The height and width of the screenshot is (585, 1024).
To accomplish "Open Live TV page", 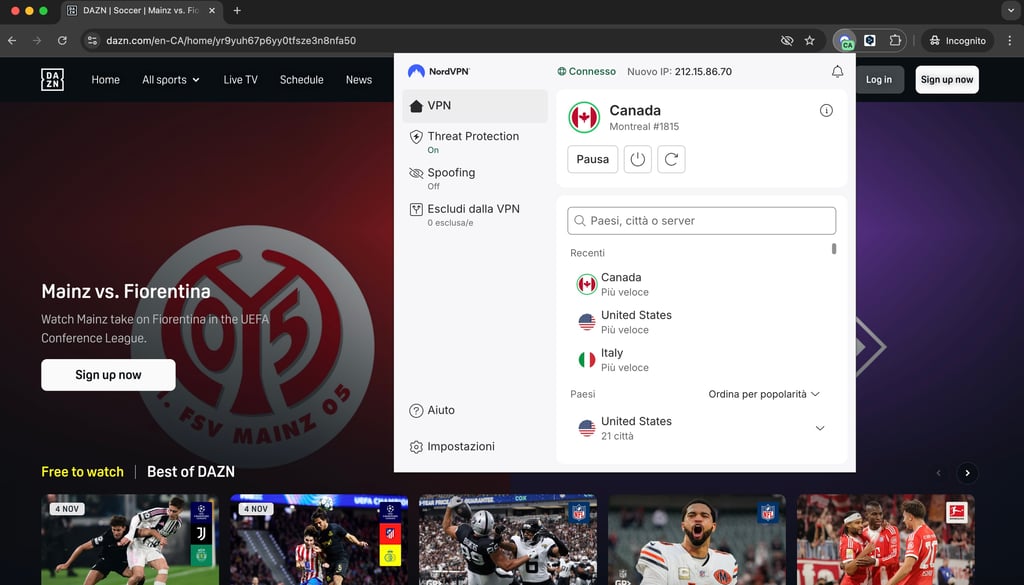I will pyautogui.click(x=240, y=80).
